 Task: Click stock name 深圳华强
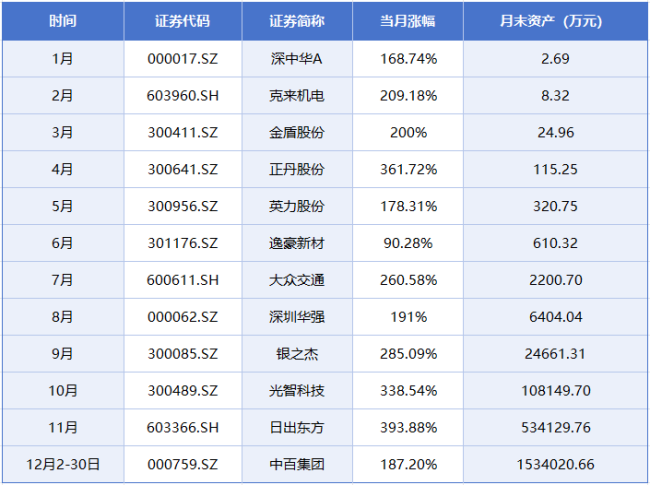(x=297, y=317)
